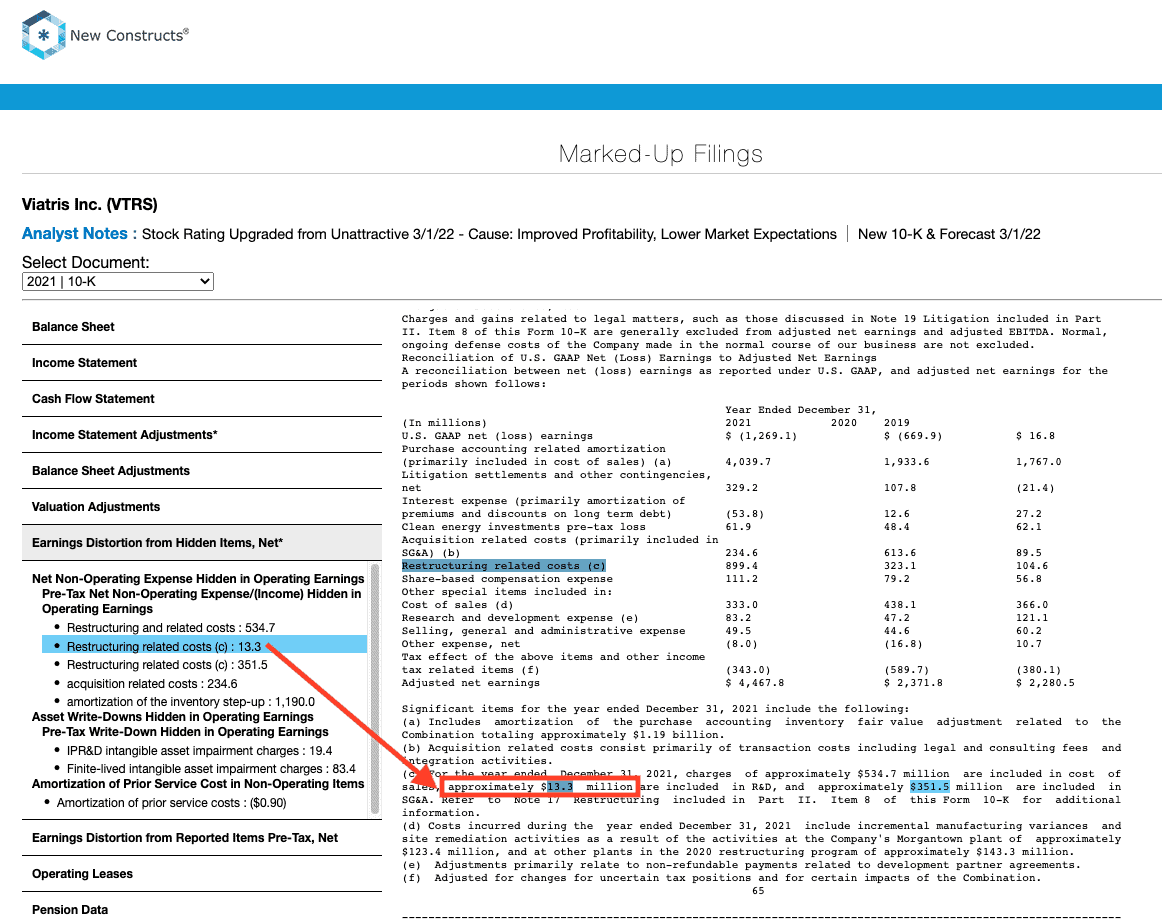Click the Marked-Up Filings page heading
1162x920 pixels.
click(660, 154)
